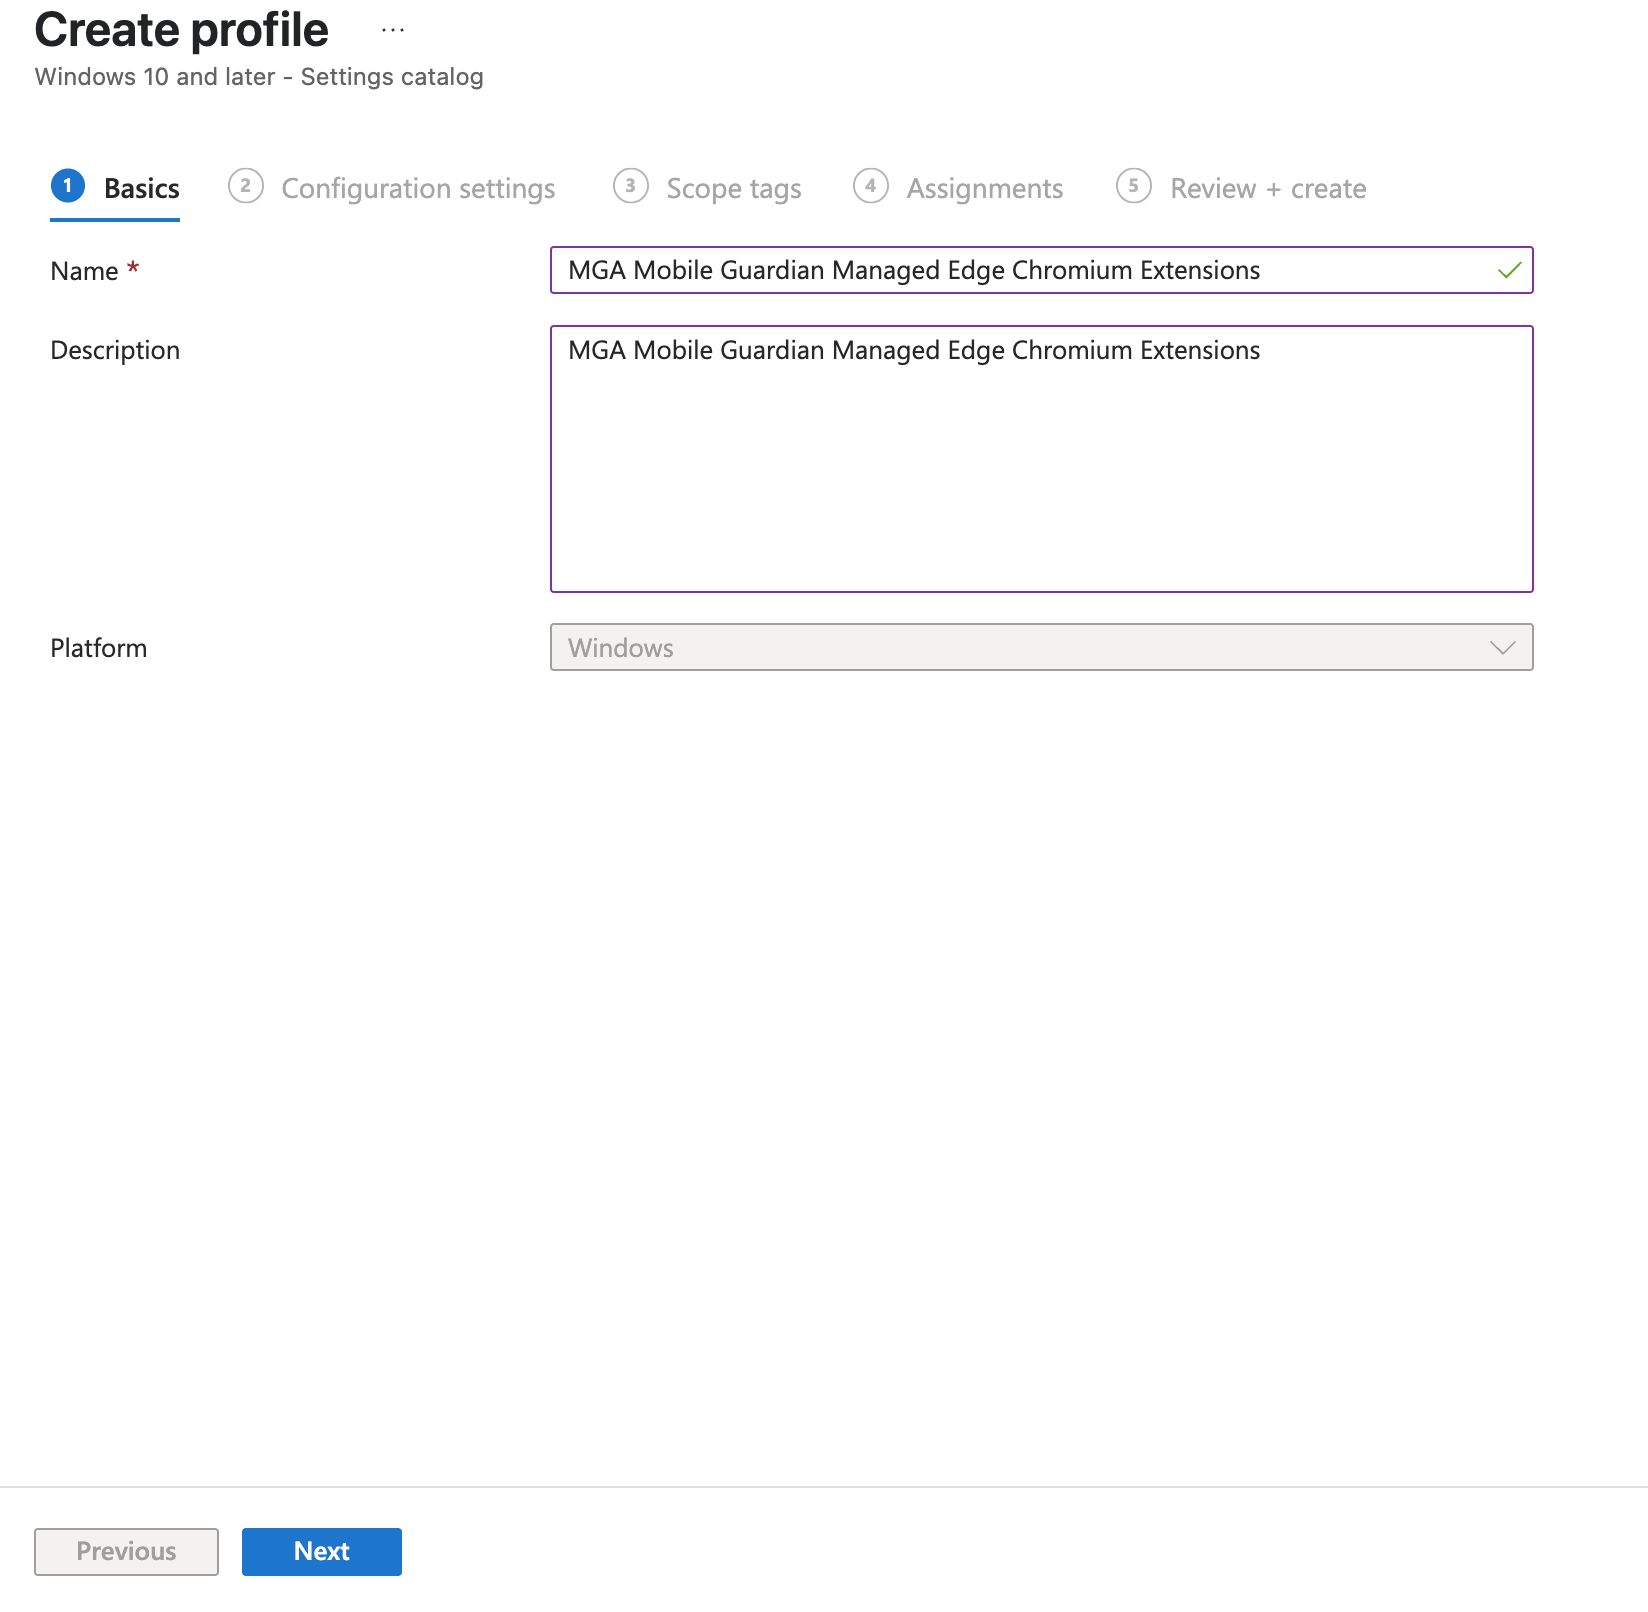Click the step 1 numbered circle
The height and width of the screenshot is (1612, 1648).
68,186
